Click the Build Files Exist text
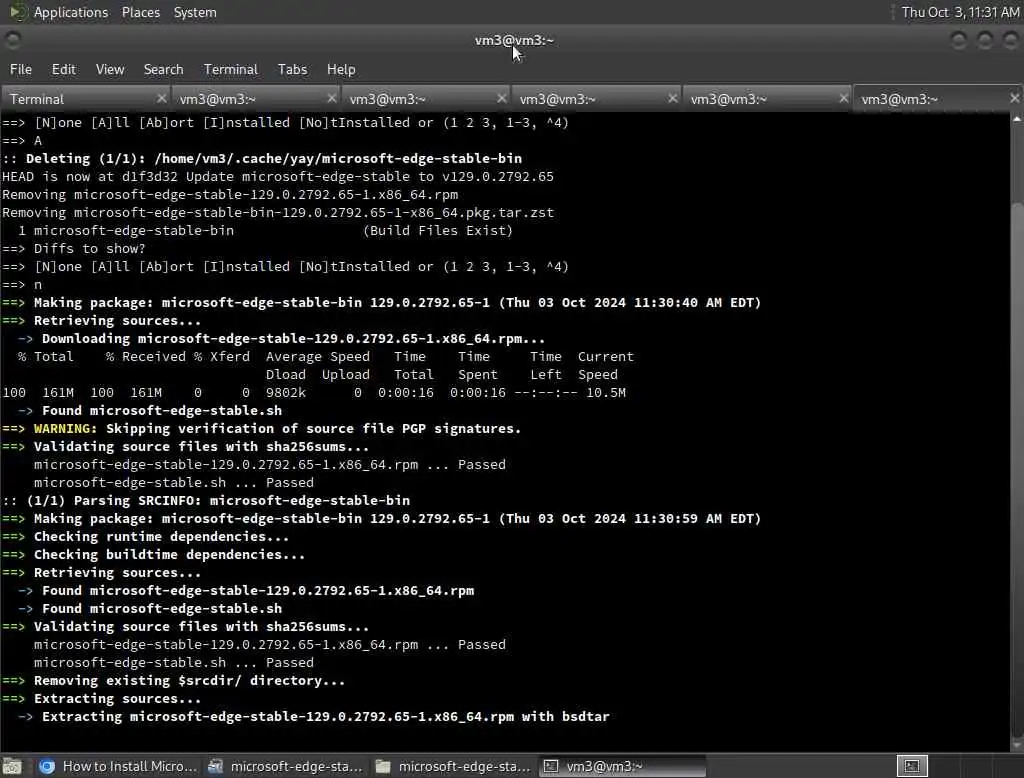Screen dimensions: 1024x778 438,231
